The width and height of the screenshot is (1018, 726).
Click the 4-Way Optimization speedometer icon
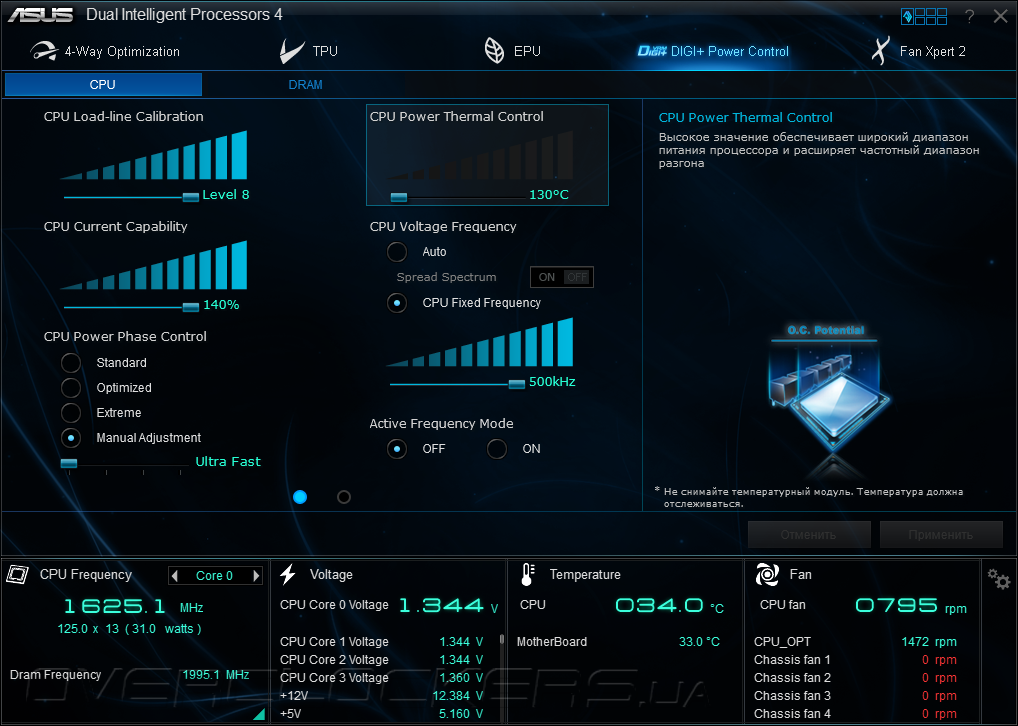(x=43, y=51)
